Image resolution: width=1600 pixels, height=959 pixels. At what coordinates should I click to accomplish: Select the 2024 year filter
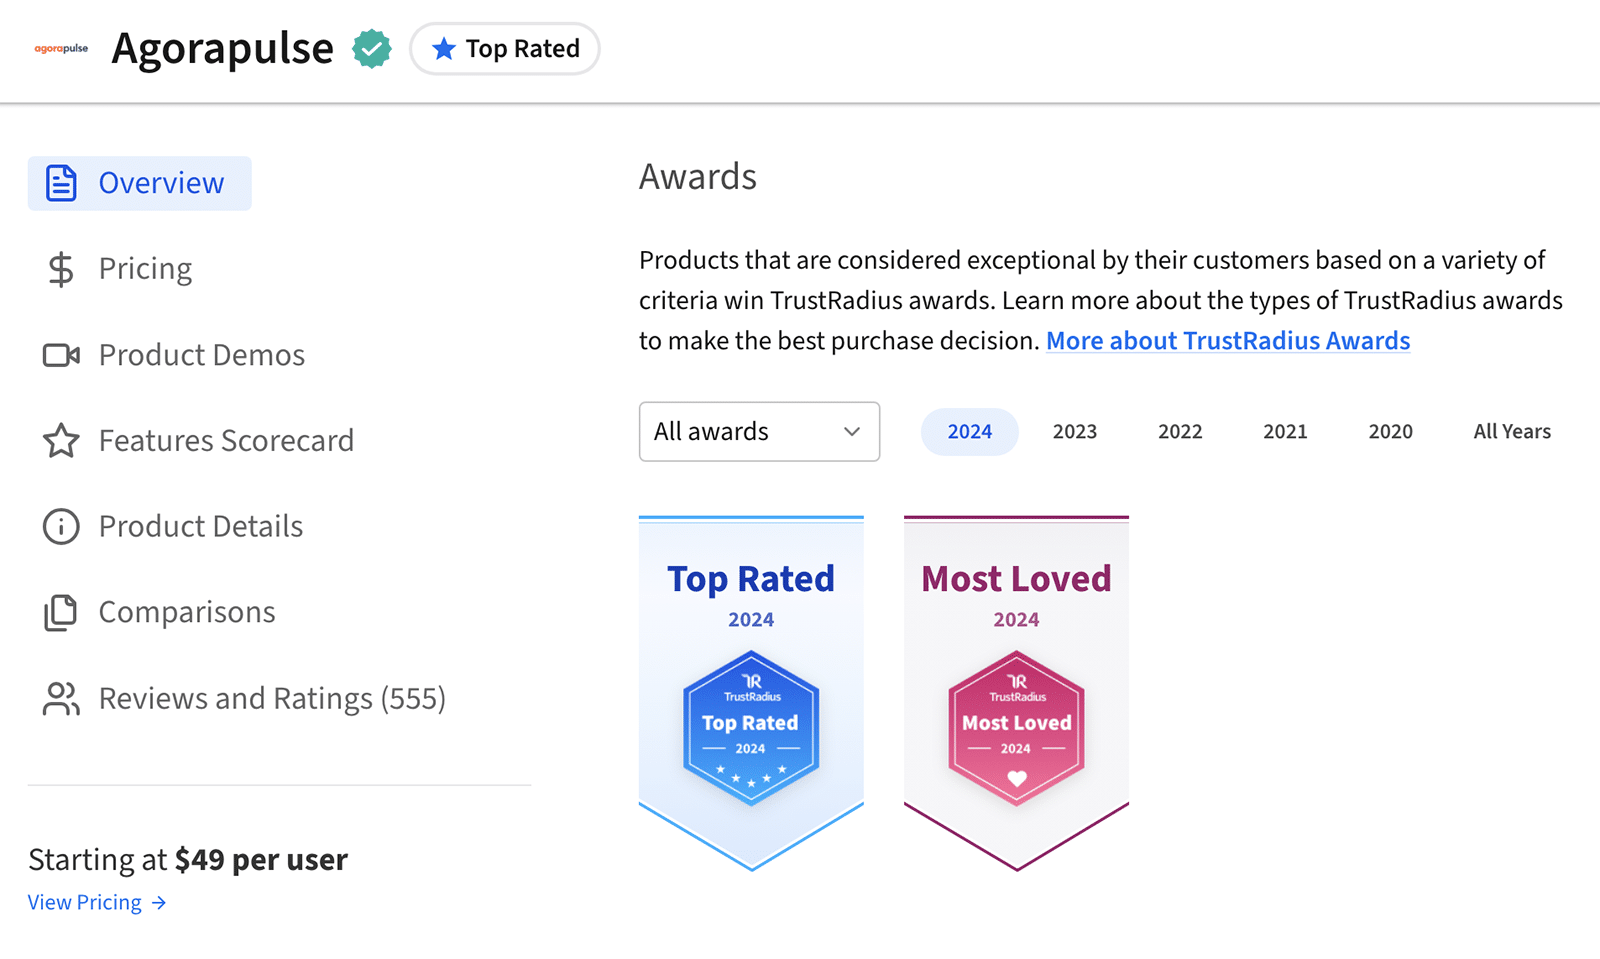969,432
